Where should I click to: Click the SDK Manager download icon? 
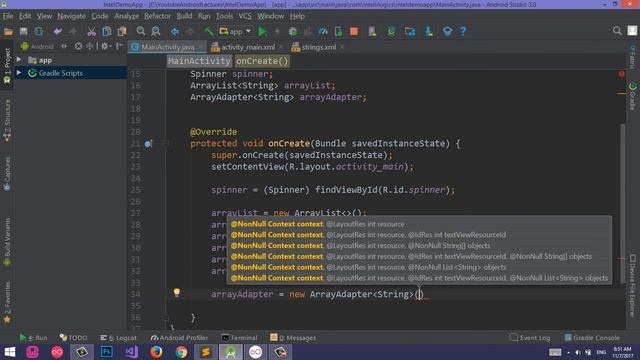pos(429,31)
